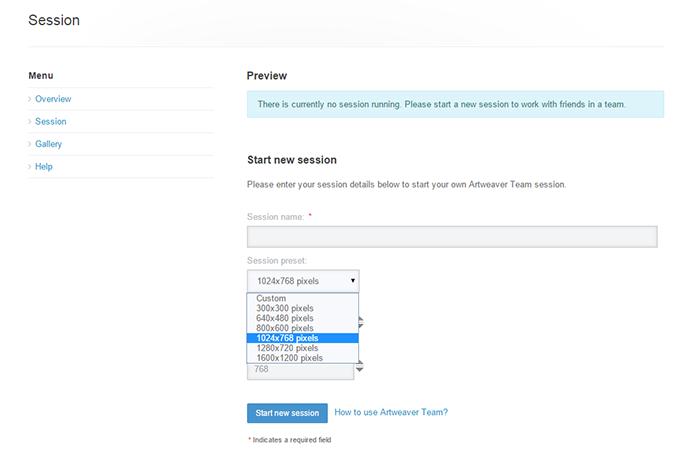
Task: Click the chevron icon beside Gallery
Action: [x=30, y=144]
